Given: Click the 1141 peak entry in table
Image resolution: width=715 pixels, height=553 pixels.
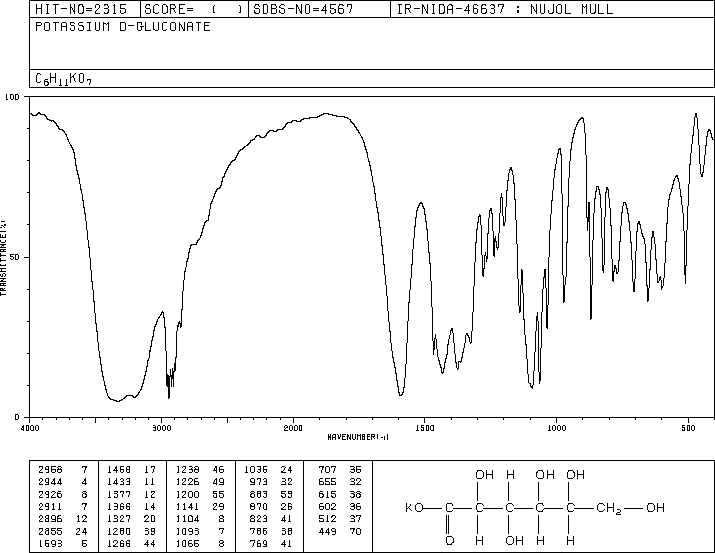Looking at the screenshot, I should tap(201, 506).
